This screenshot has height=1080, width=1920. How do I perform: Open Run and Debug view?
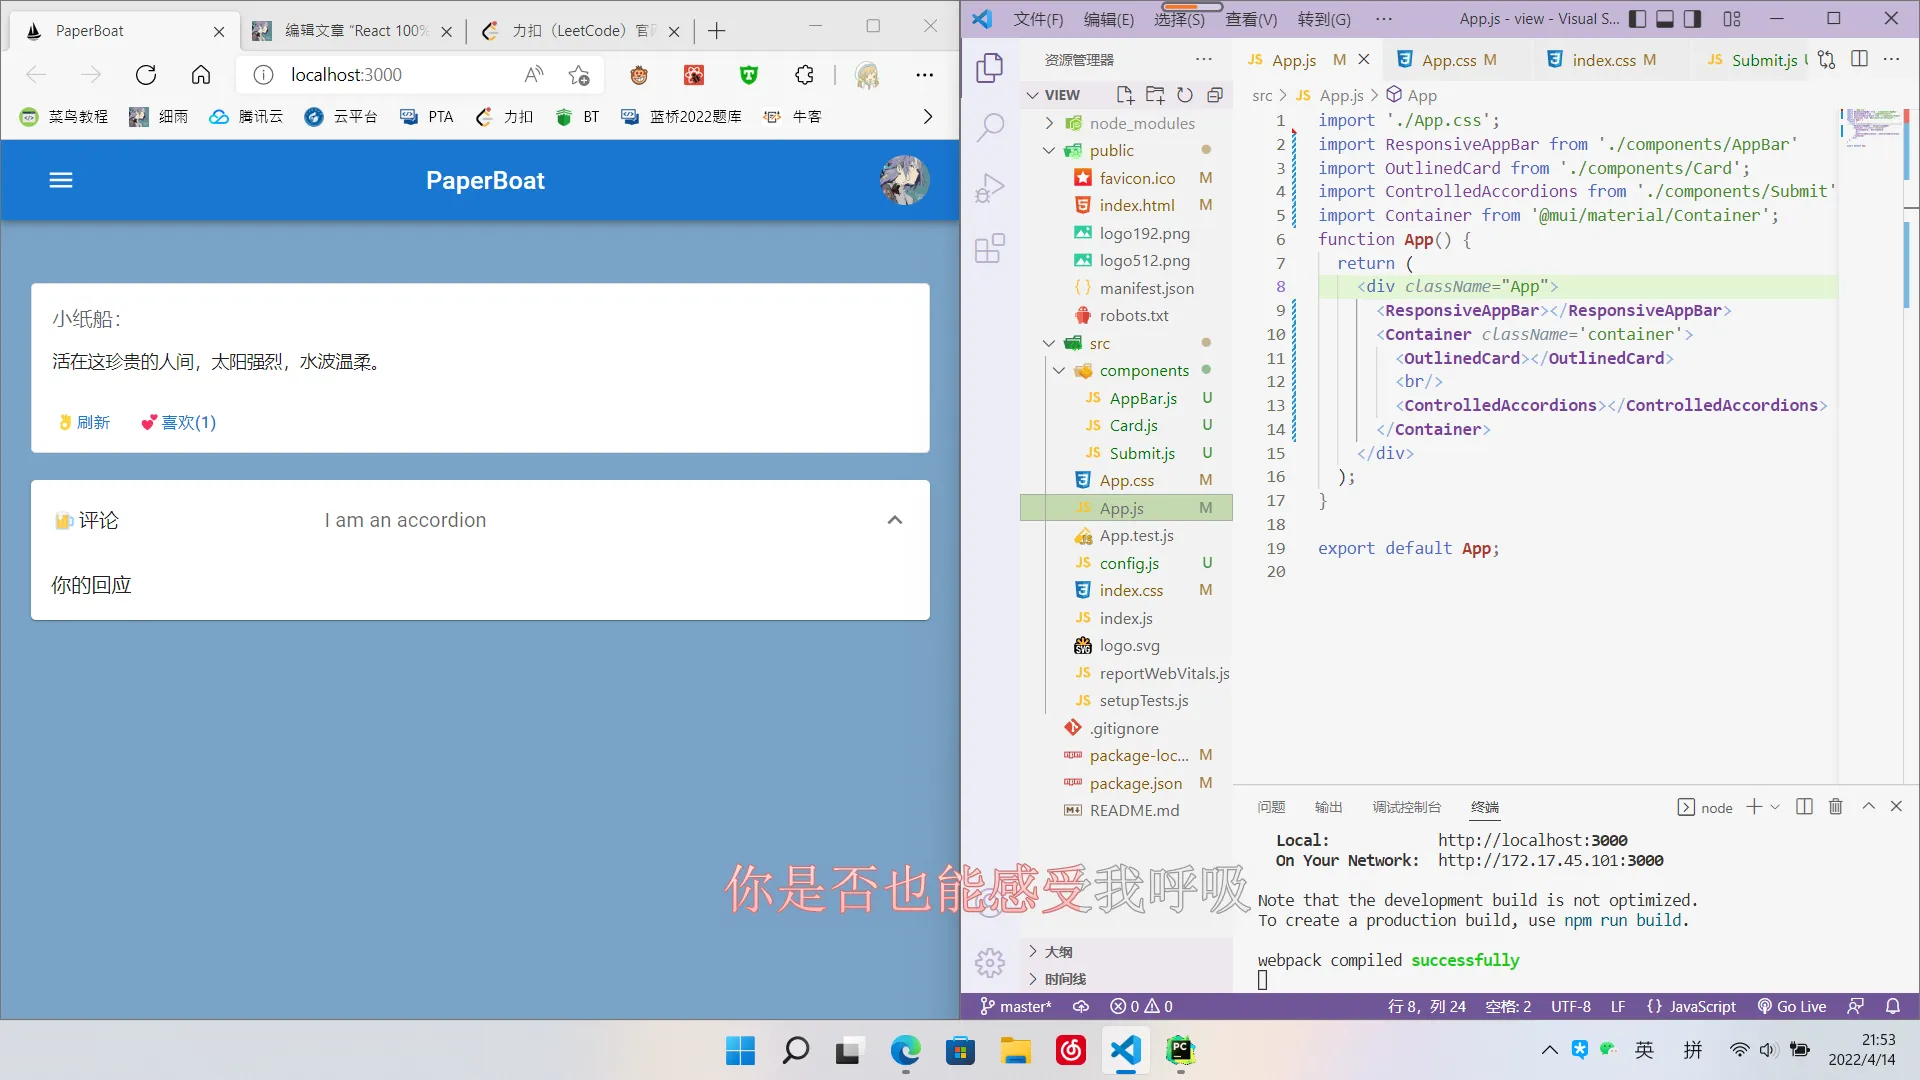tap(990, 188)
